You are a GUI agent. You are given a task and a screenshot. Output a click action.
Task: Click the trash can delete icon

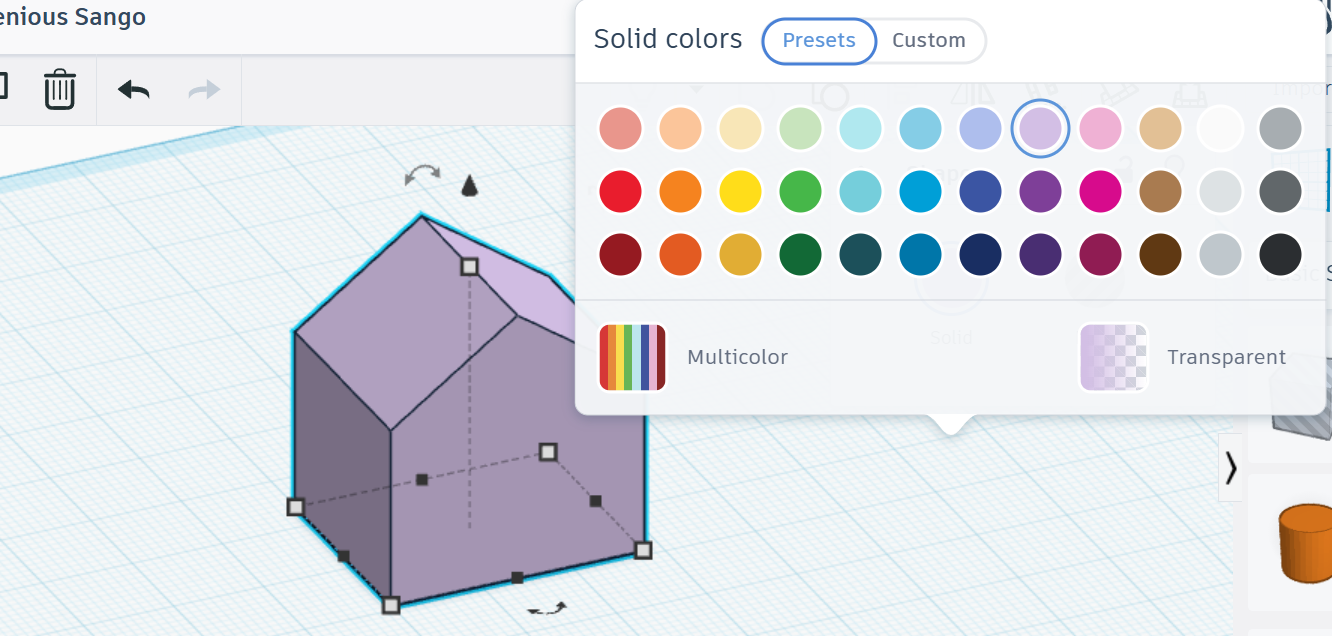click(x=59, y=89)
